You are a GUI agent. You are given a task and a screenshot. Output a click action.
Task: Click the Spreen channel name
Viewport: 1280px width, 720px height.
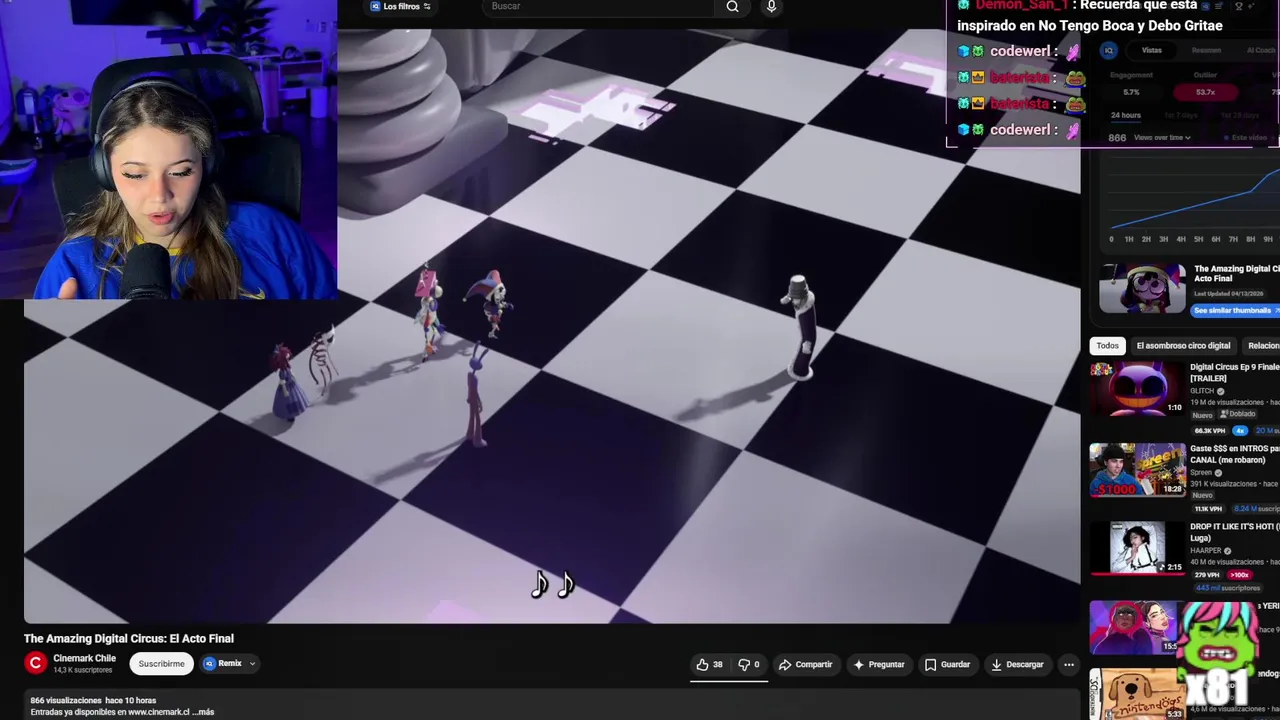tap(1200, 472)
